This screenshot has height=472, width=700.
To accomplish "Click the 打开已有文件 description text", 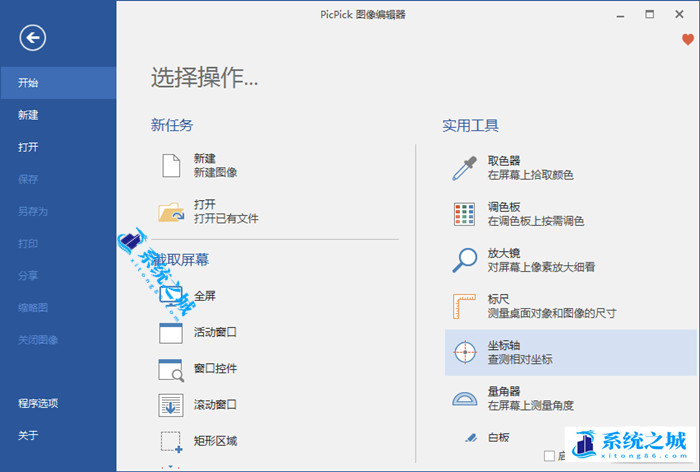I will [x=226, y=219].
